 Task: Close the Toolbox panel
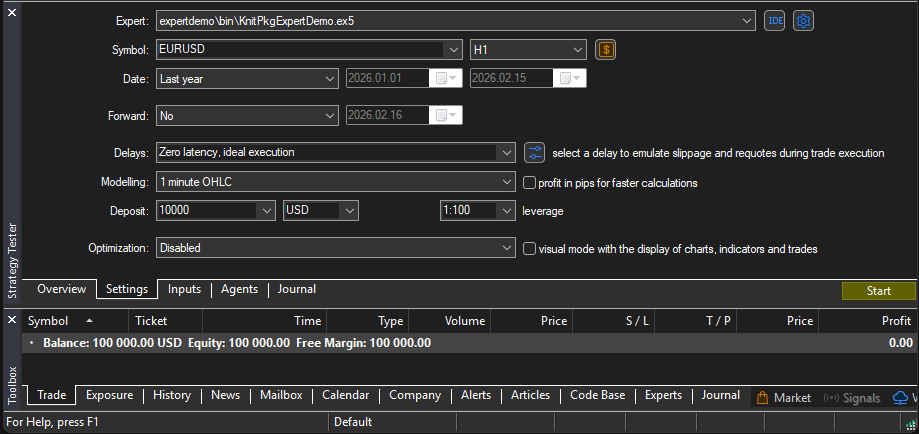pos(12,320)
